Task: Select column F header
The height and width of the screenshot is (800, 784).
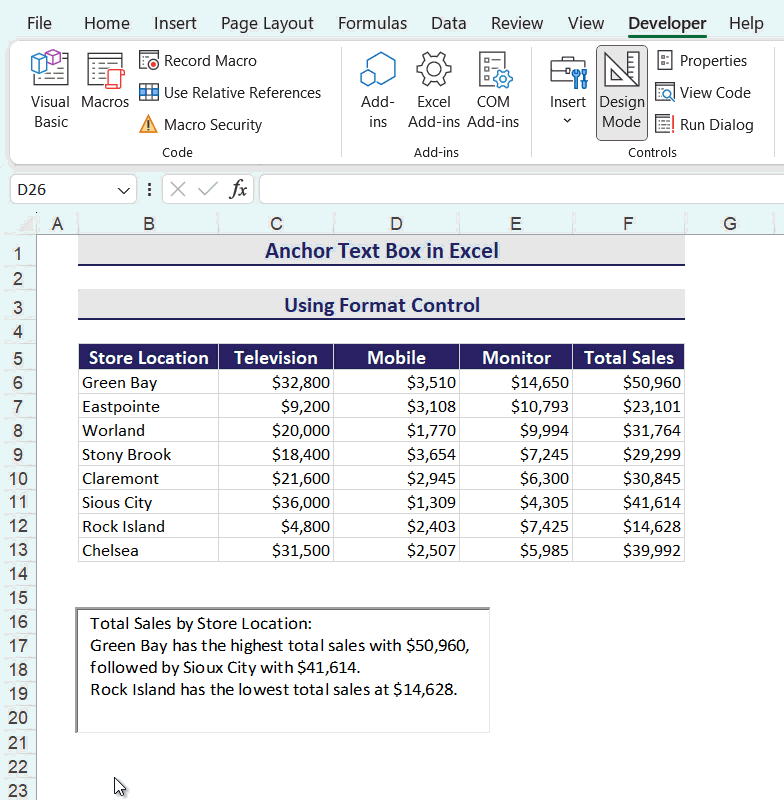Action: 628,223
